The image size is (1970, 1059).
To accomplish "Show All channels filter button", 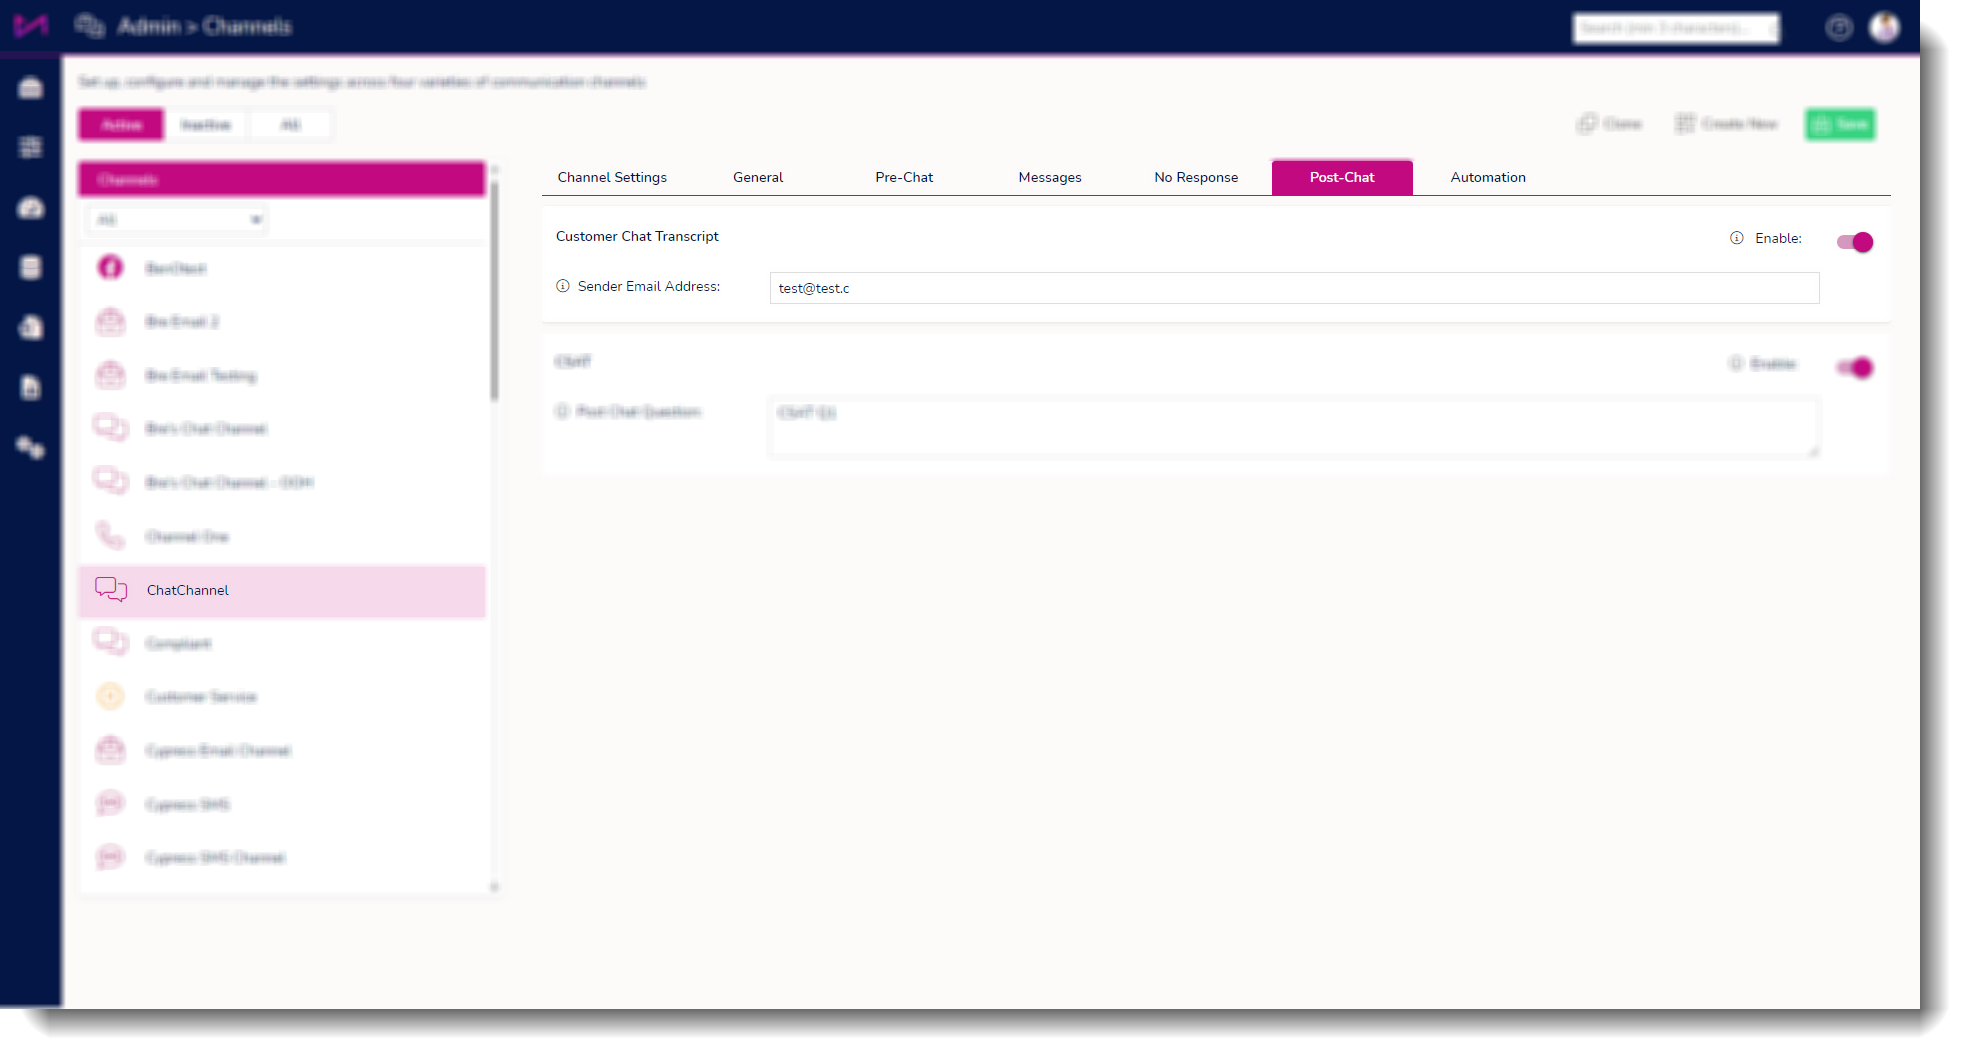I will pyautogui.click(x=291, y=125).
